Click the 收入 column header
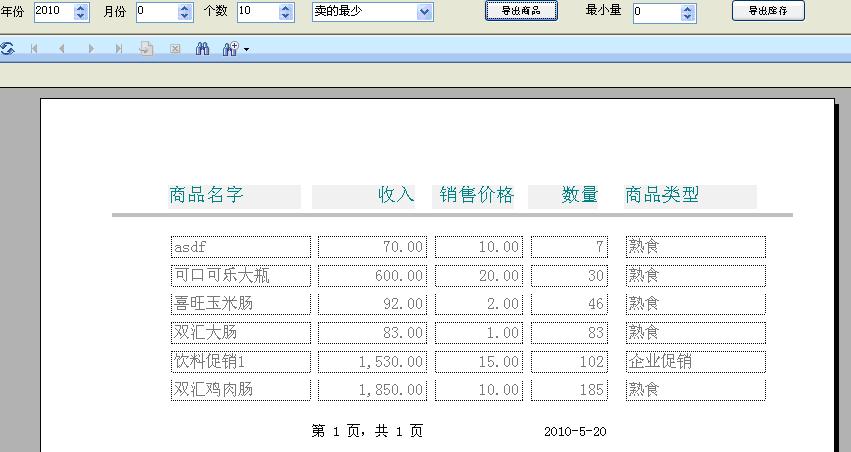This screenshot has width=851, height=452. [363, 196]
